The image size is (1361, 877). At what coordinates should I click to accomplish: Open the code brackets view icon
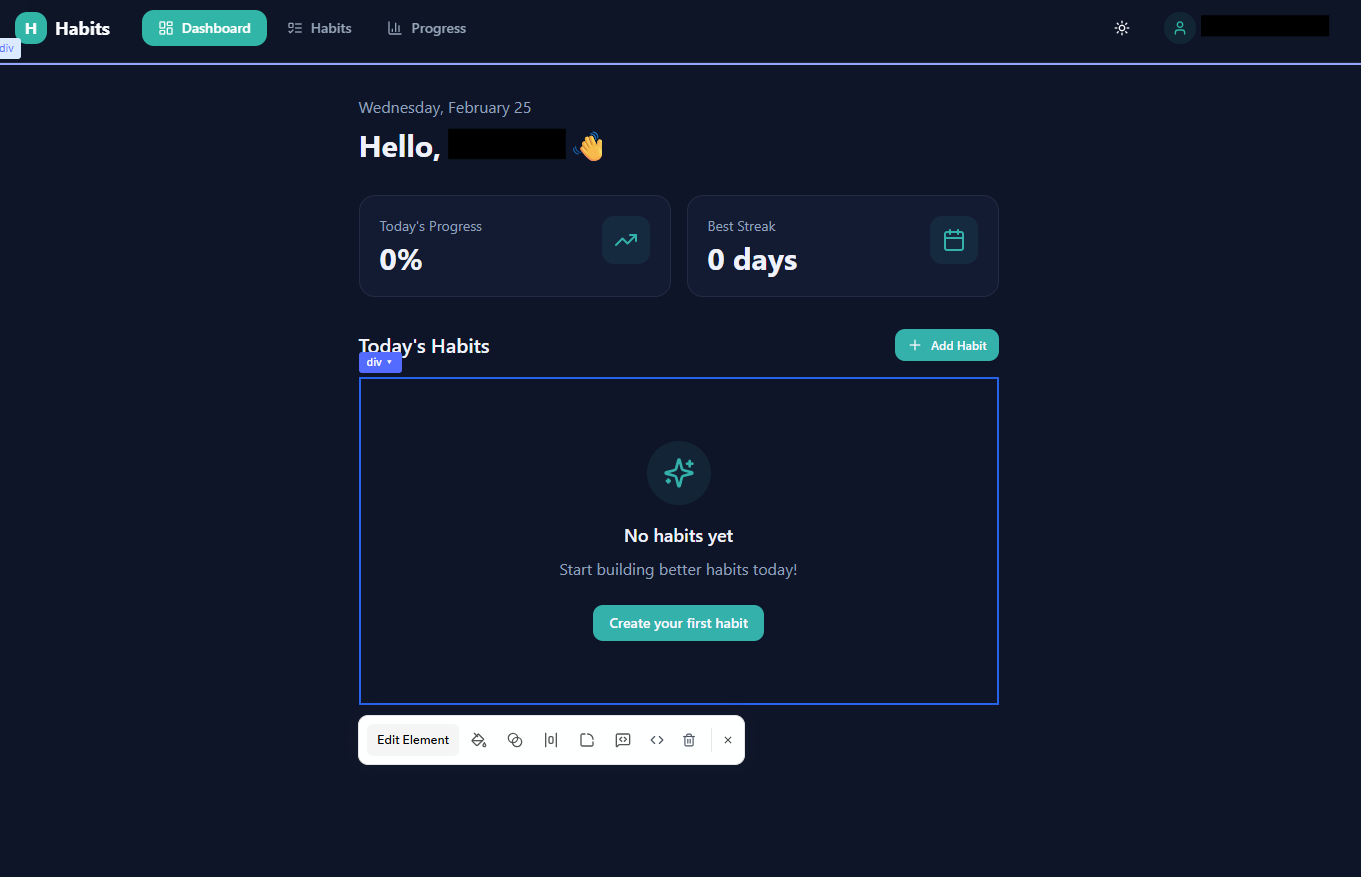657,740
